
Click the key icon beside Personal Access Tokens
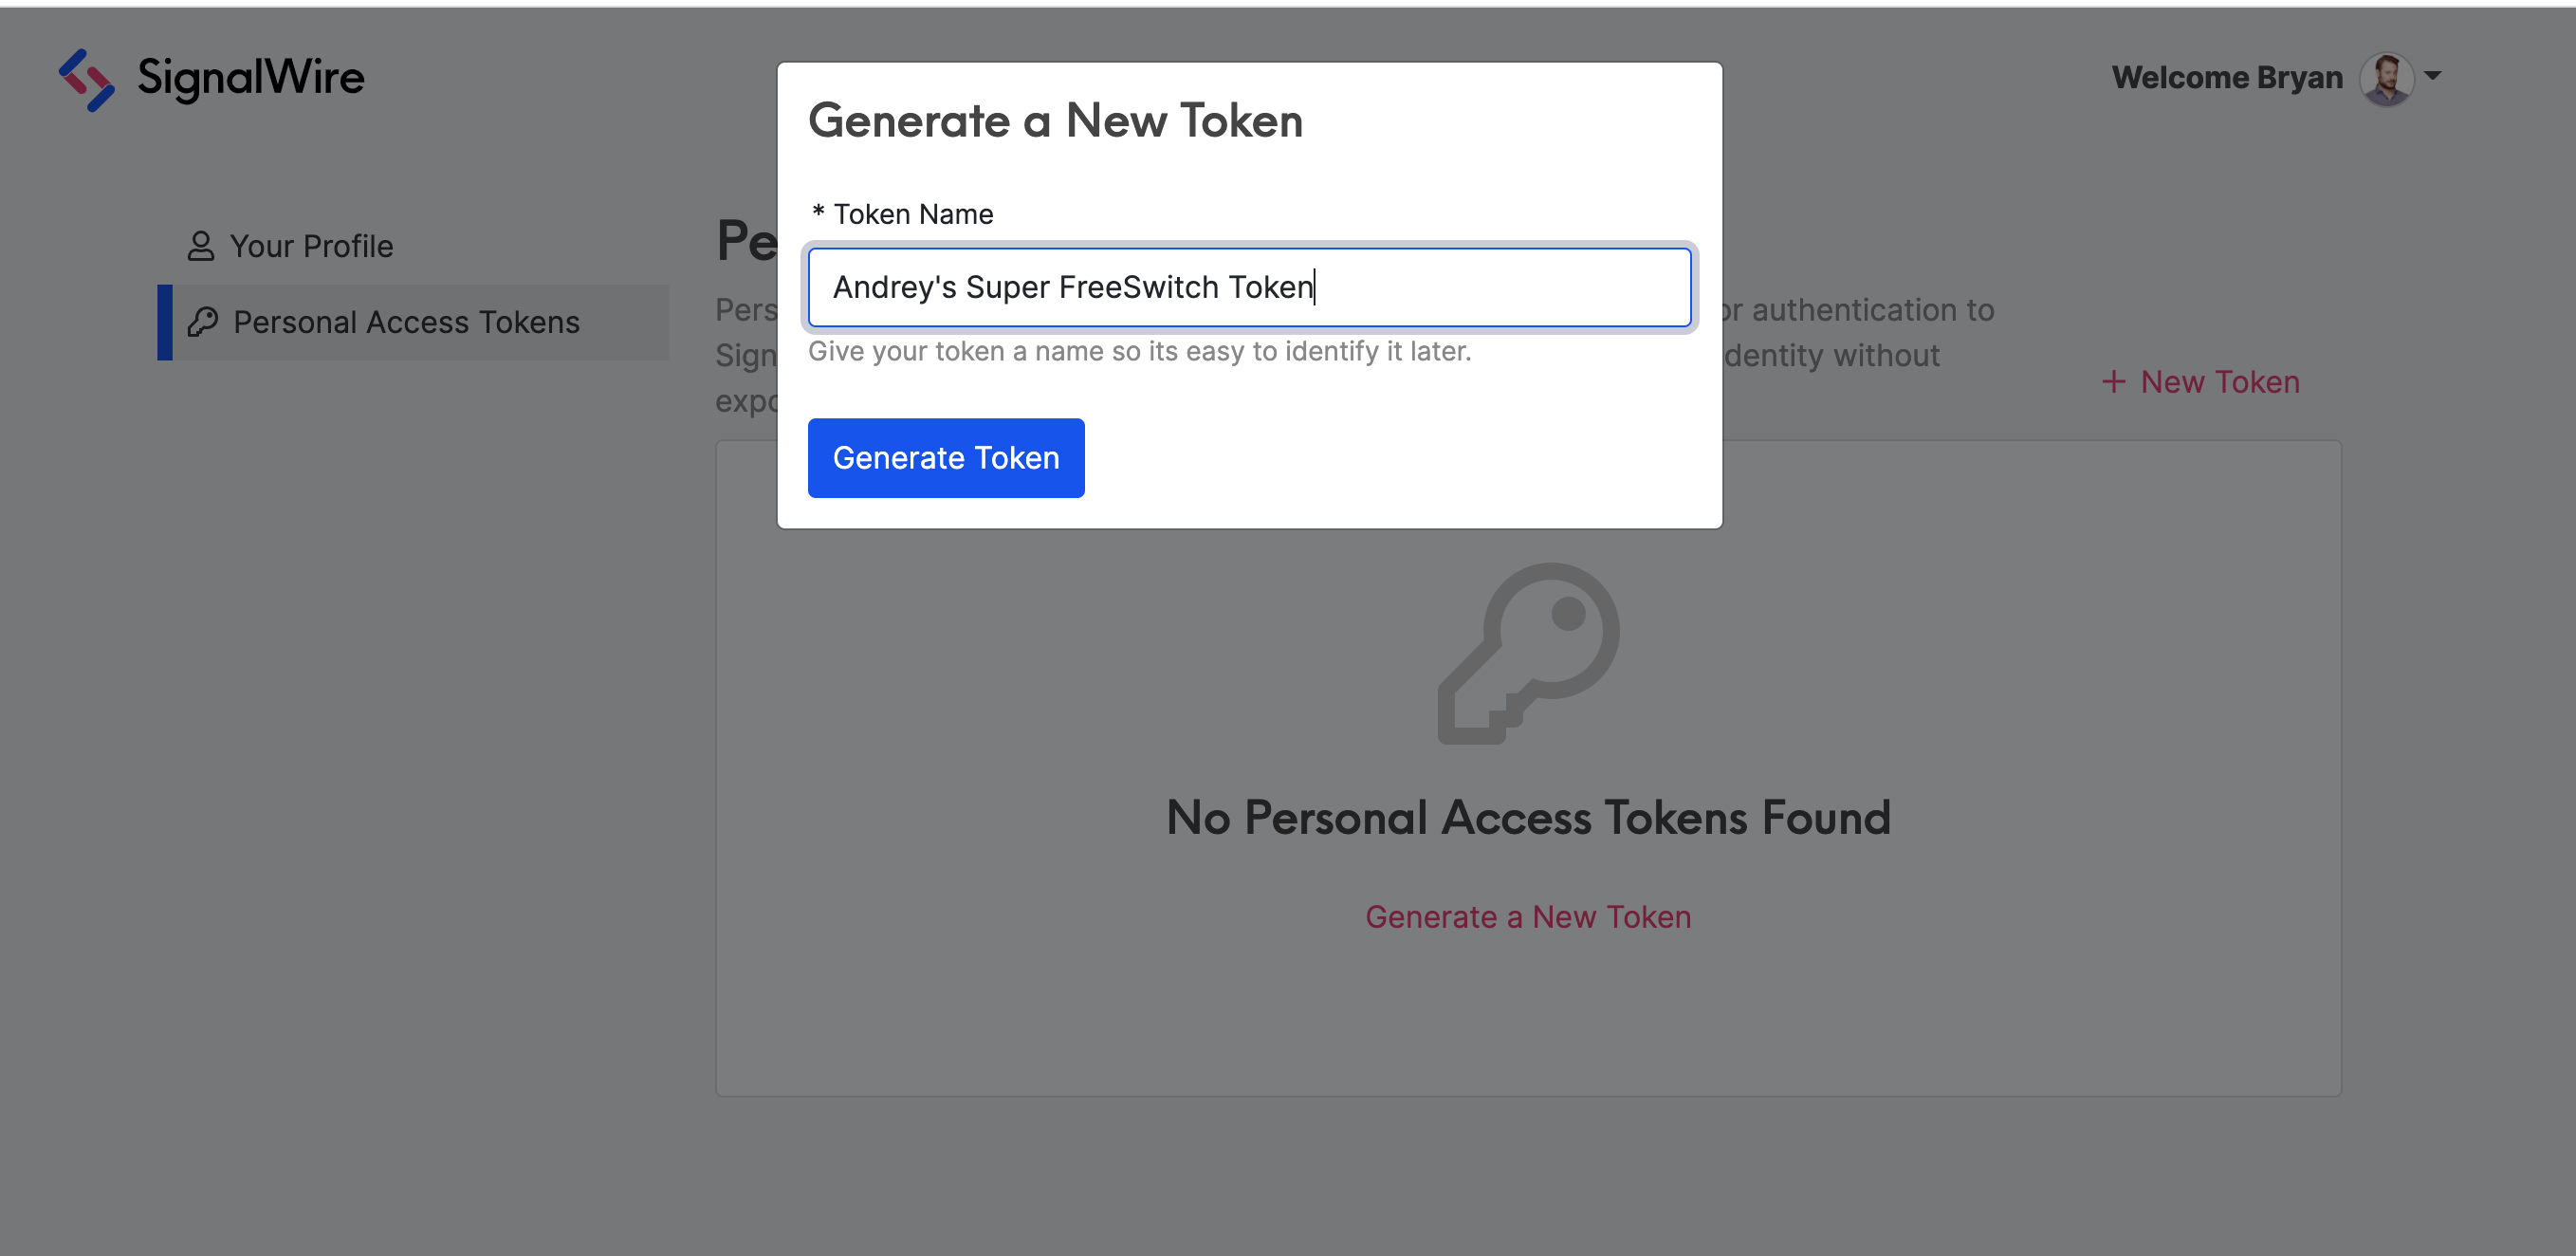pos(203,322)
